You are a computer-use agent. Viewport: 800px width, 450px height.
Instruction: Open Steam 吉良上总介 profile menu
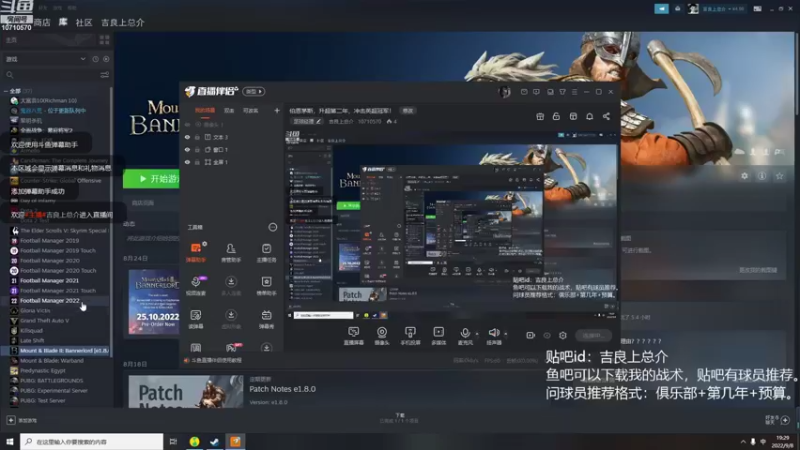(122, 22)
